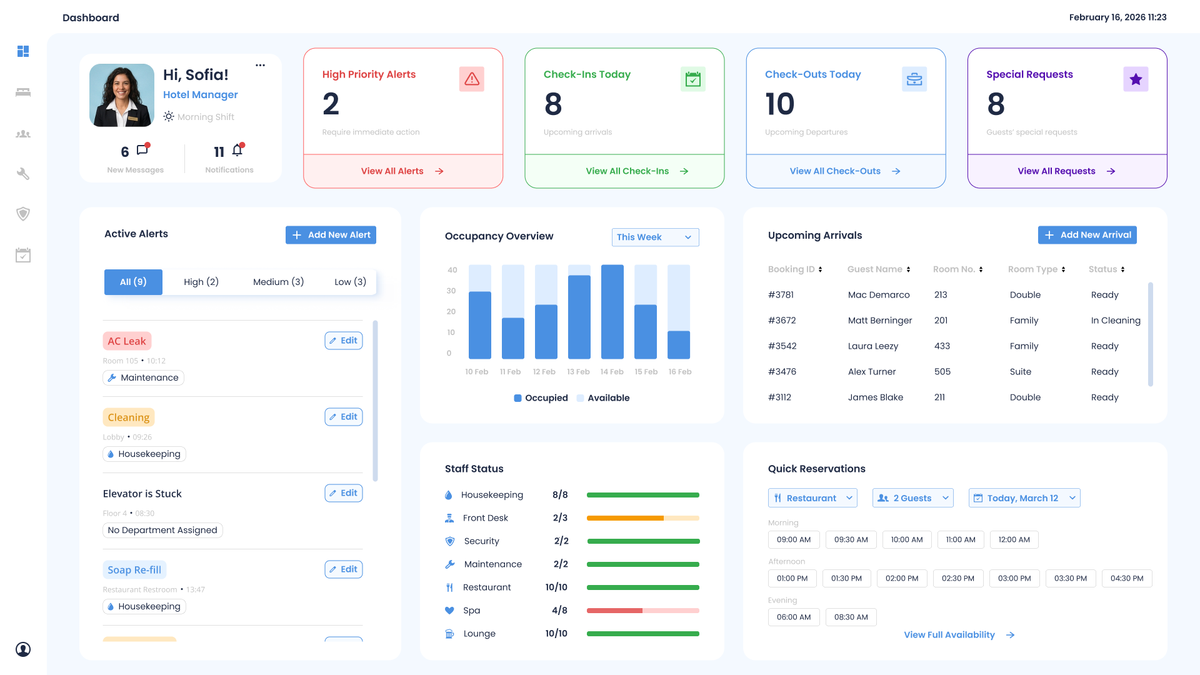The width and height of the screenshot is (1200, 675).
Task: Select the 02:30 PM afternoon time slot
Action: (x=958, y=578)
